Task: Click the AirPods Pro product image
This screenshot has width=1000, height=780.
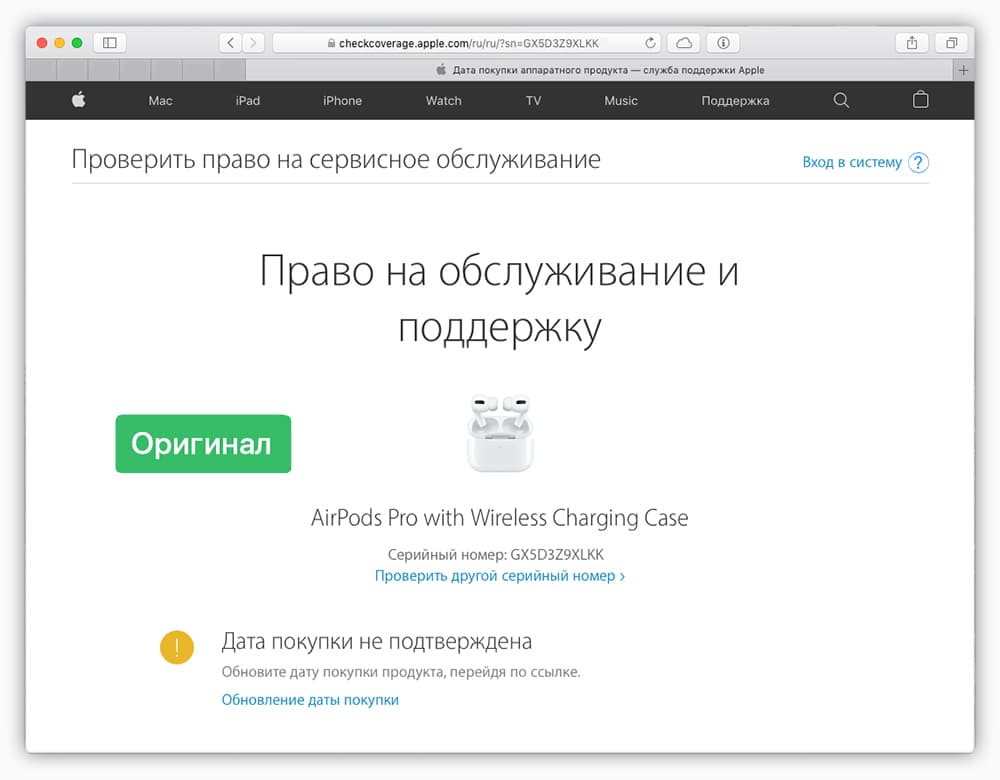Action: (500, 434)
